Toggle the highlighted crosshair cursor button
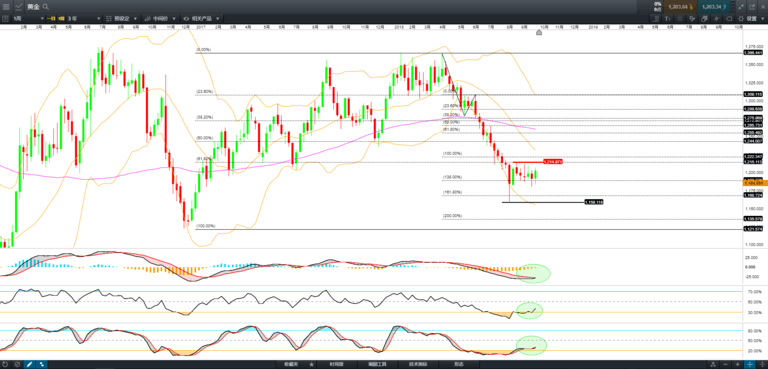Image resolution: width=768 pixels, height=369 pixels. pos(750,365)
